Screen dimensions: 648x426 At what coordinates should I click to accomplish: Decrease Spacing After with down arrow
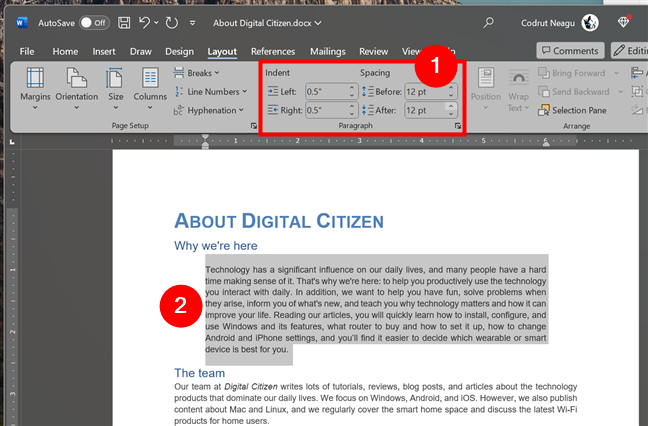[451, 114]
